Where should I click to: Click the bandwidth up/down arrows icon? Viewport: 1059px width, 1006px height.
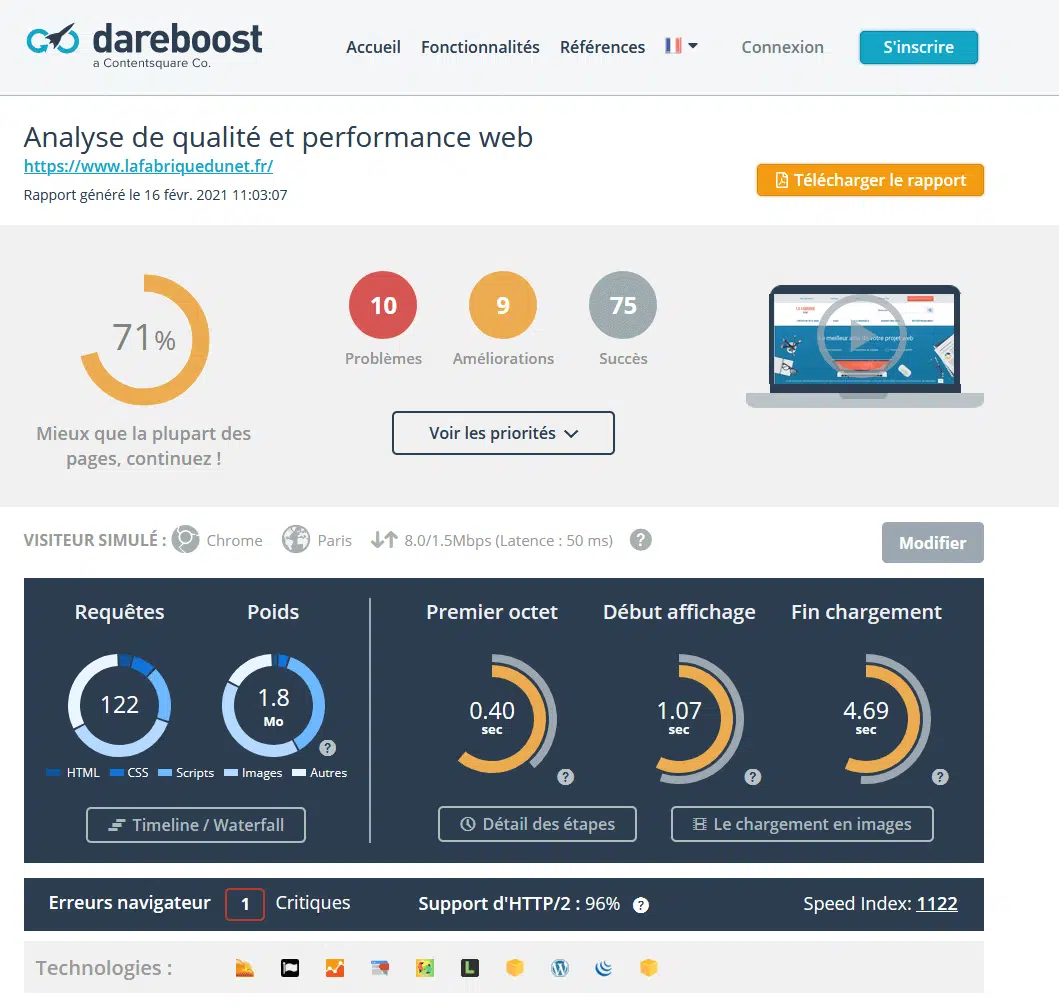tap(384, 539)
